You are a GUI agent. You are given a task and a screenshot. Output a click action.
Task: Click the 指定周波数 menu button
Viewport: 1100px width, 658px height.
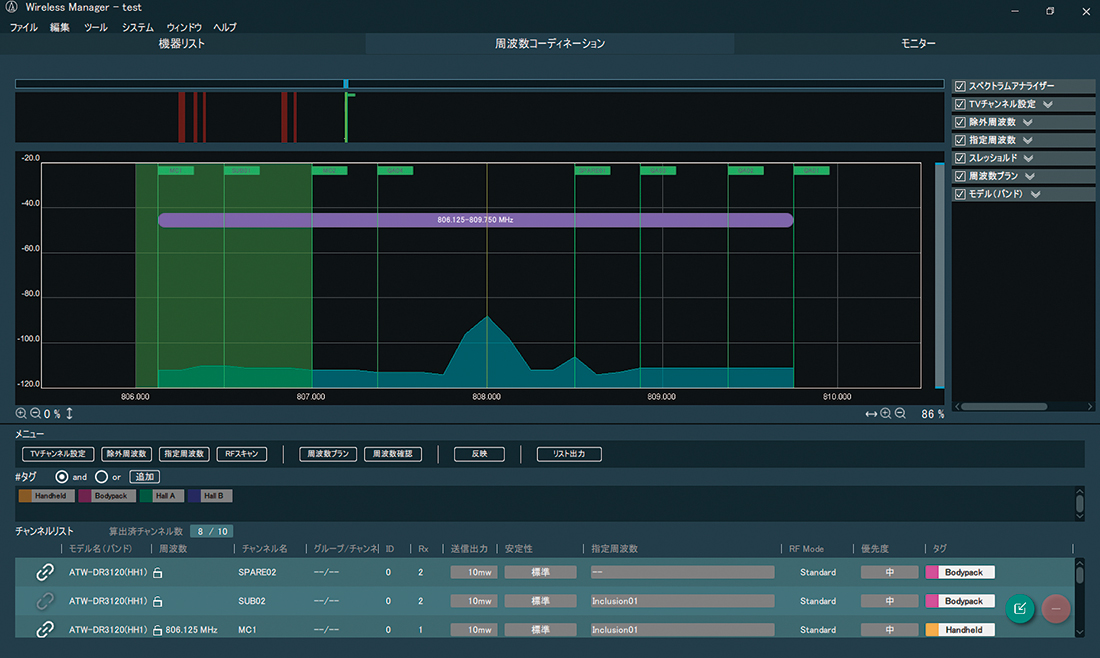pos(185,454)
